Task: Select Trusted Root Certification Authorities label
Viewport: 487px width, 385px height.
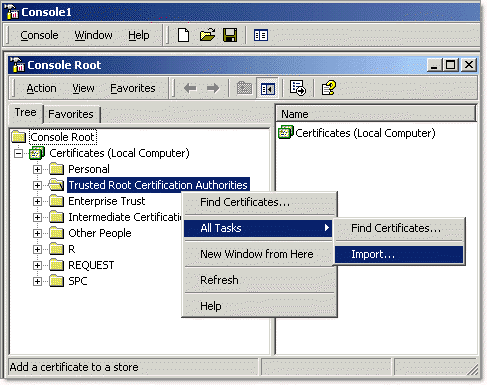Action: [x=158, y=185]
